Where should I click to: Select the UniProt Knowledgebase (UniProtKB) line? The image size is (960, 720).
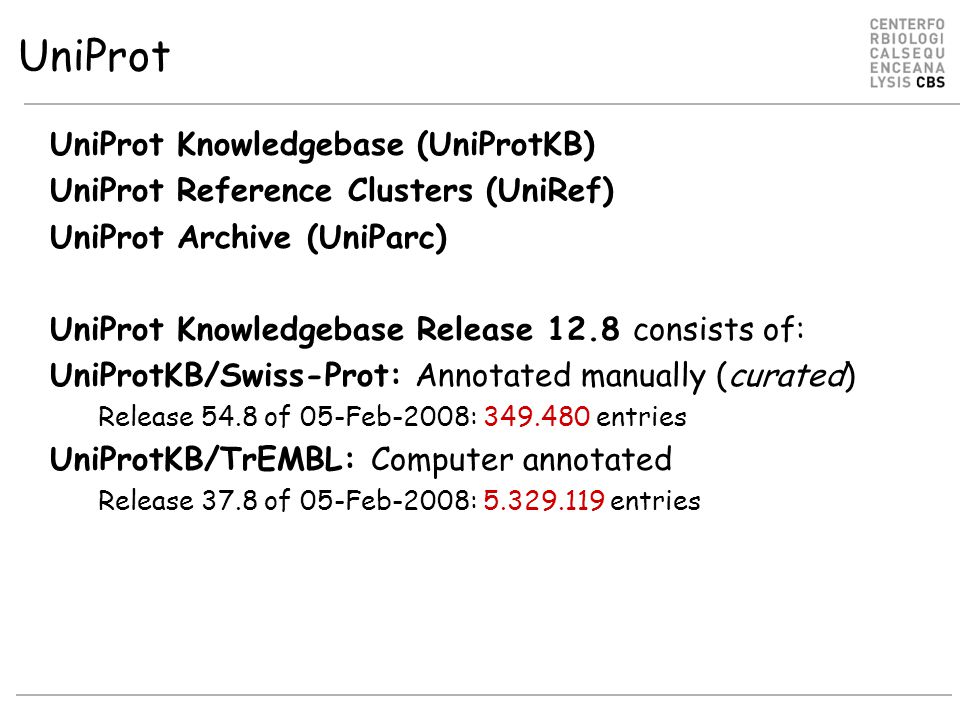[x=323, y=145]
